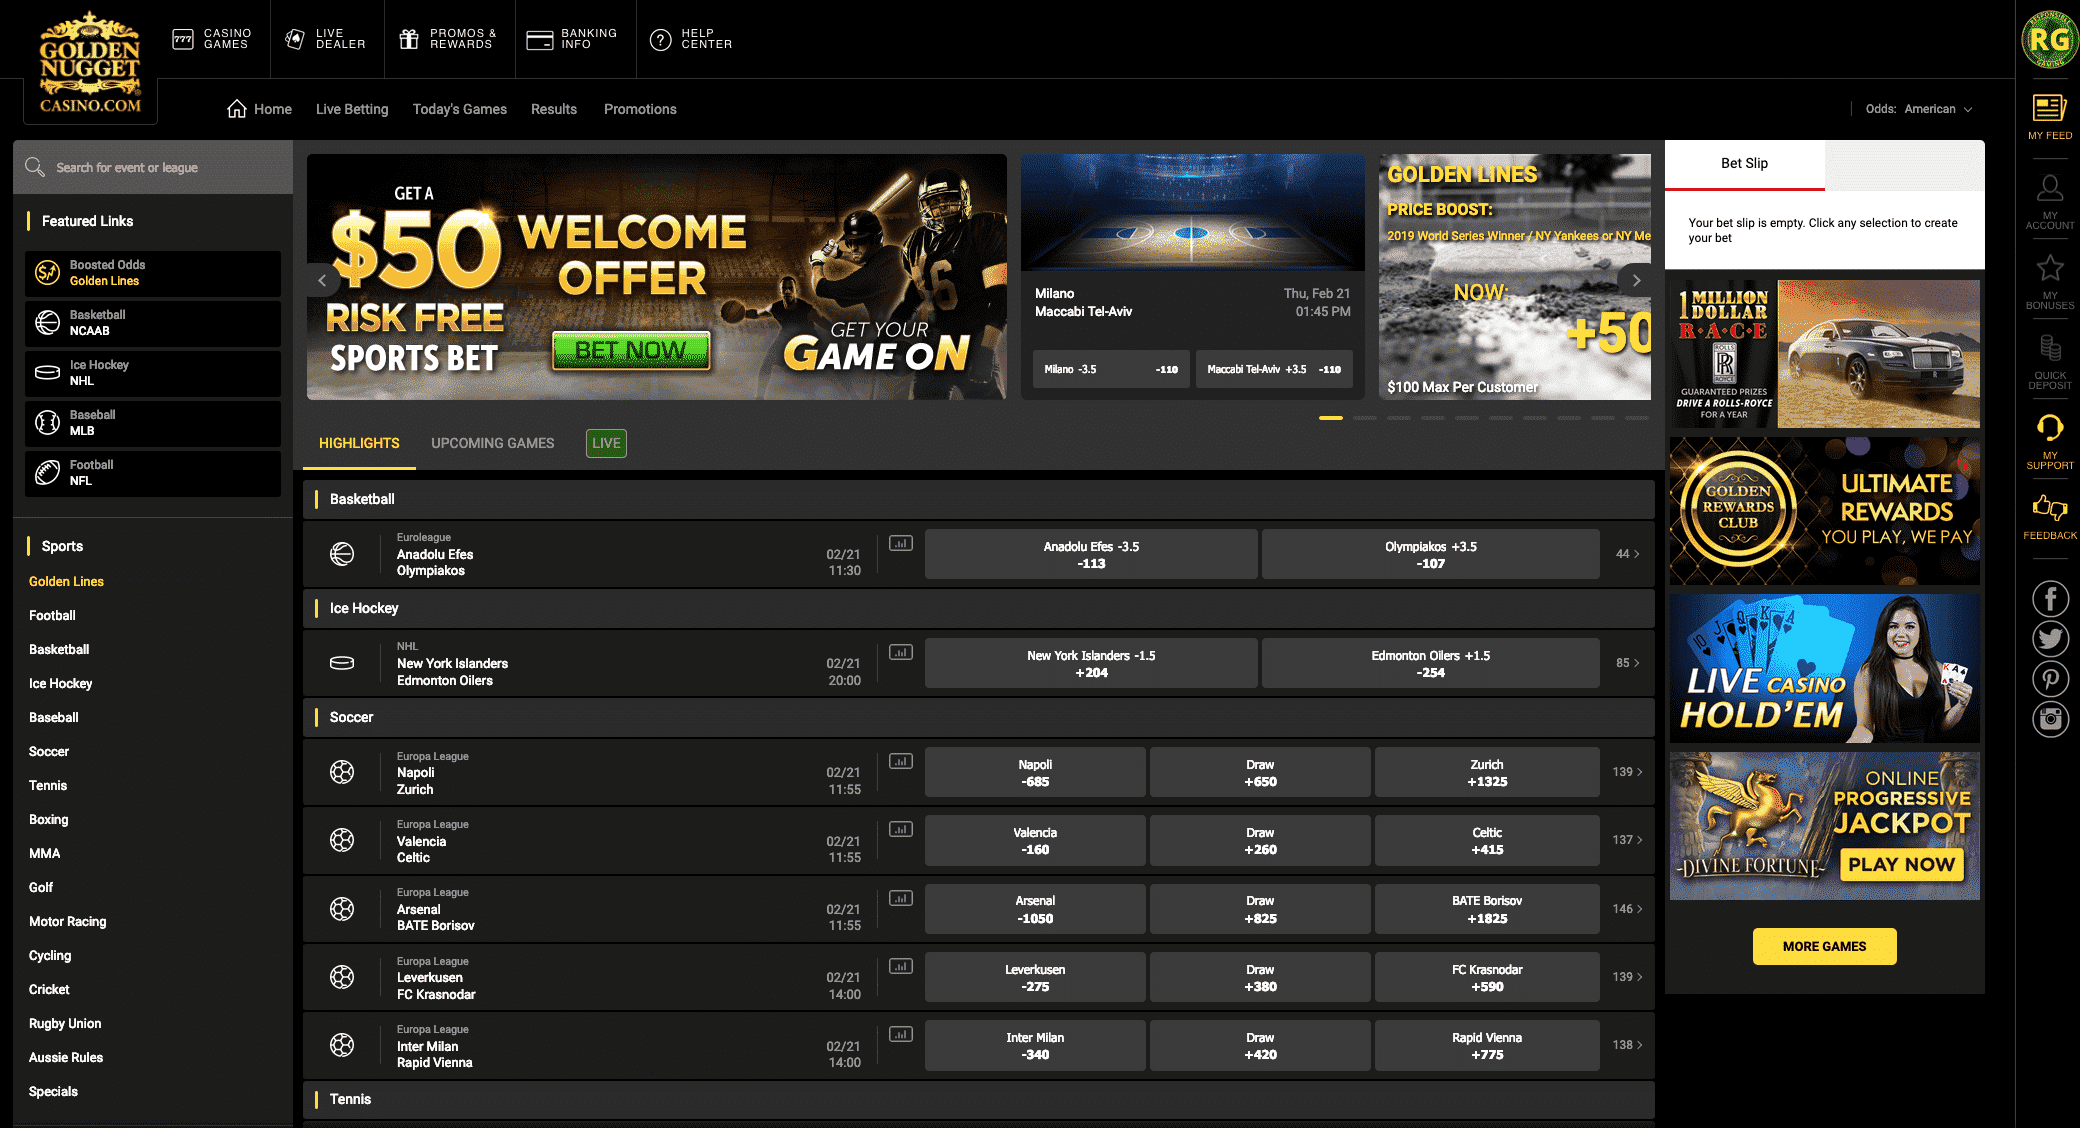This screenshot has width=2080, height=1128.
Task: Expand 146 more bets for Arsenal game
Action: tap(1627, 909)
